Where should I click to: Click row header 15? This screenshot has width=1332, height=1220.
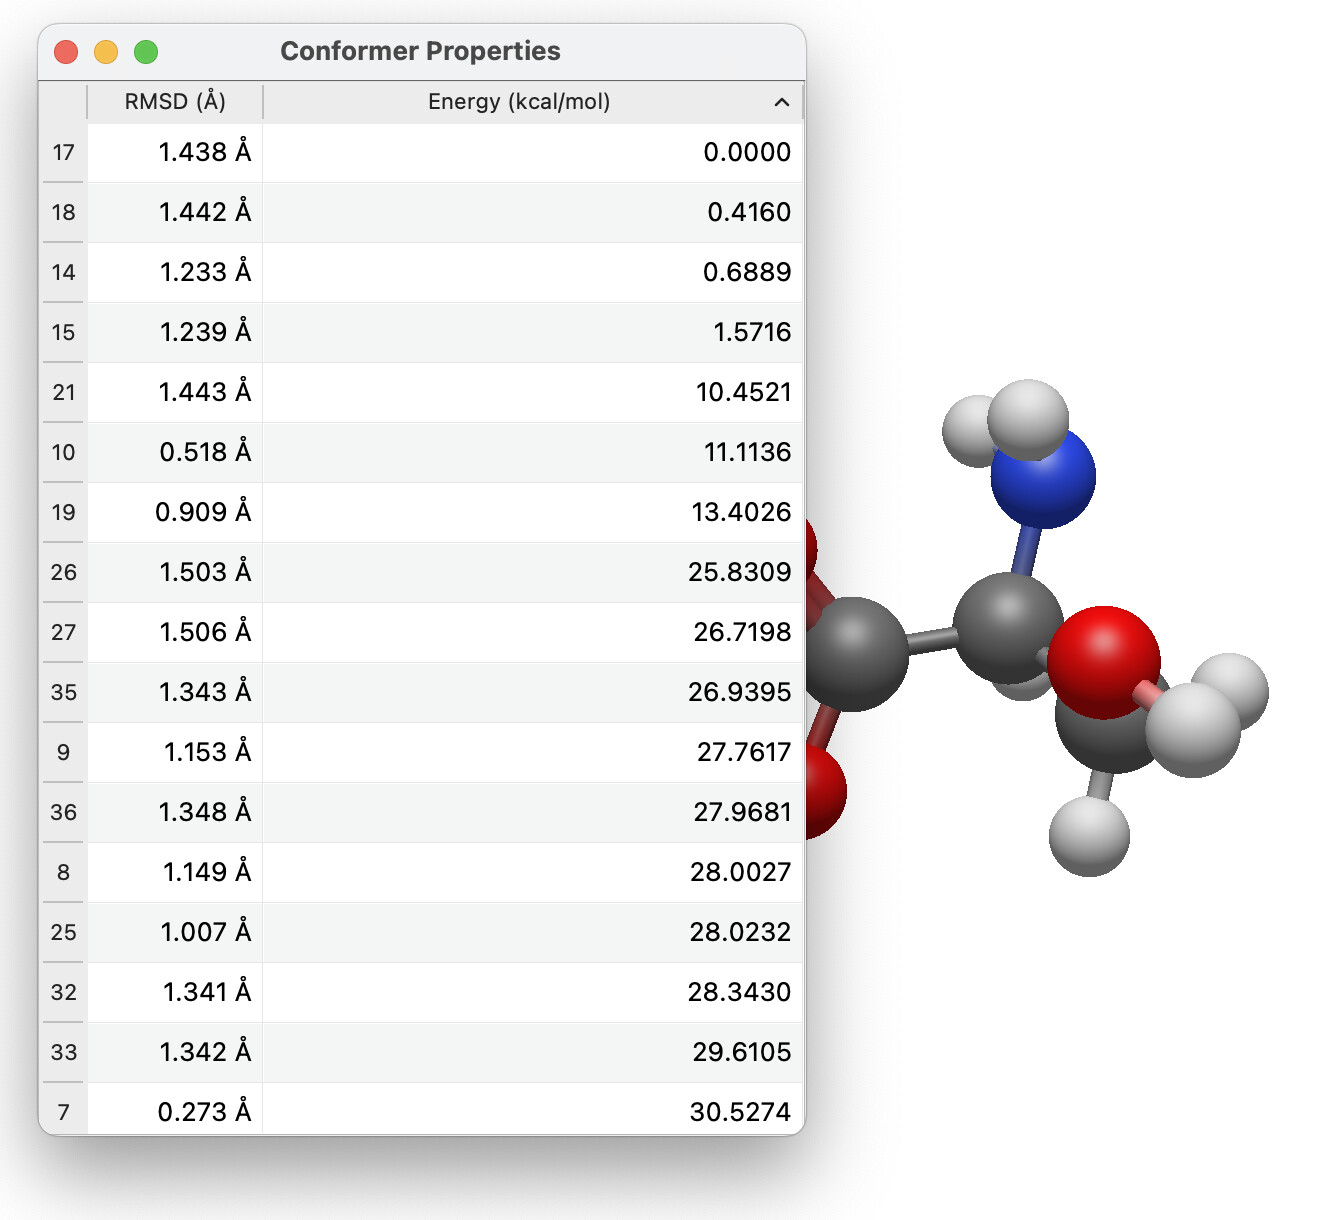(x=63, y=332)
